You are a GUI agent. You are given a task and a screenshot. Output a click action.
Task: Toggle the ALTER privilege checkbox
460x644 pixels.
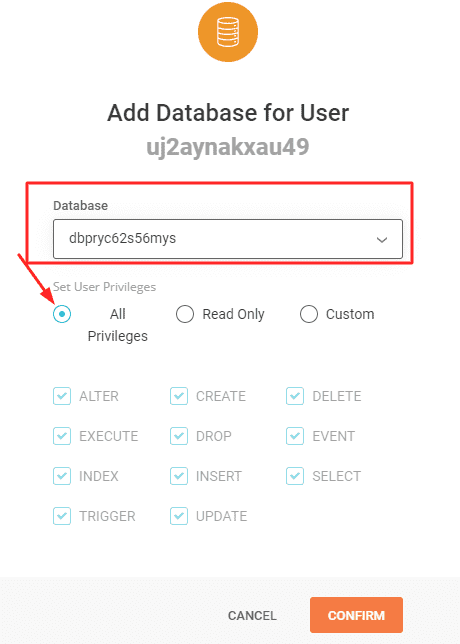[x=62, y=396]
